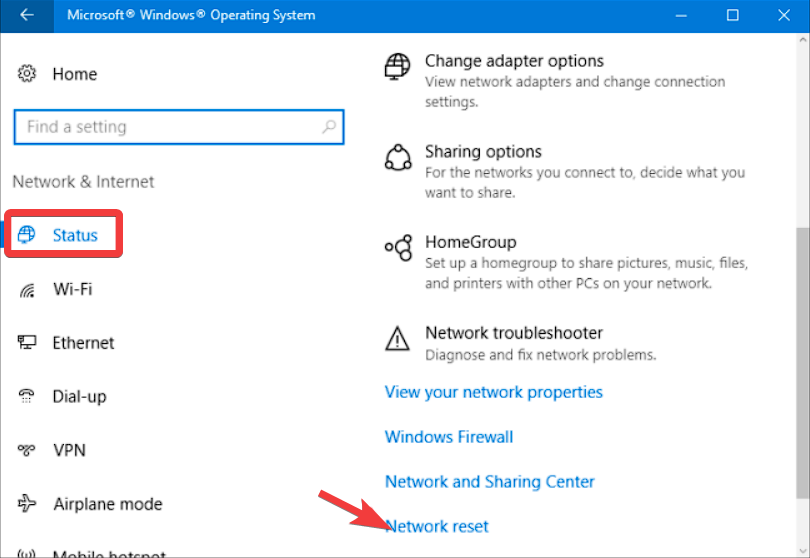Click the Sharing options icon
The image size is (810, 558).
coord(398,157)
